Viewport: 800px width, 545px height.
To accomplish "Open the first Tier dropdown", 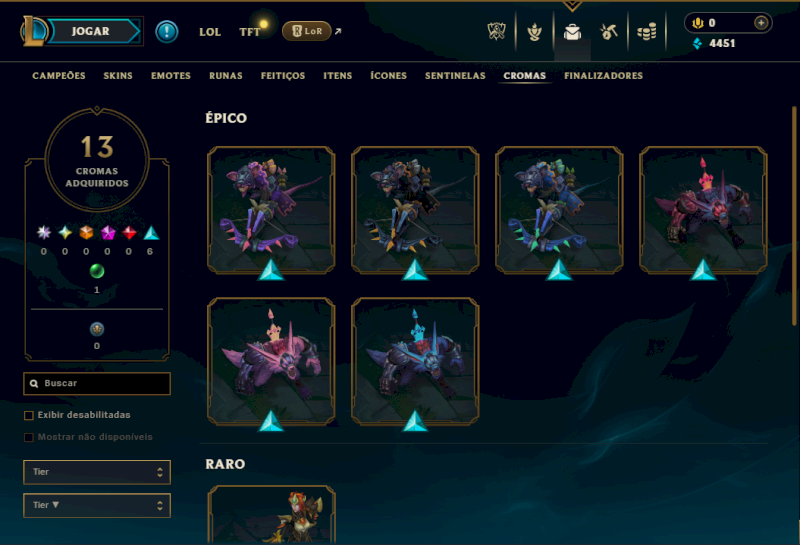I will 97,472.
